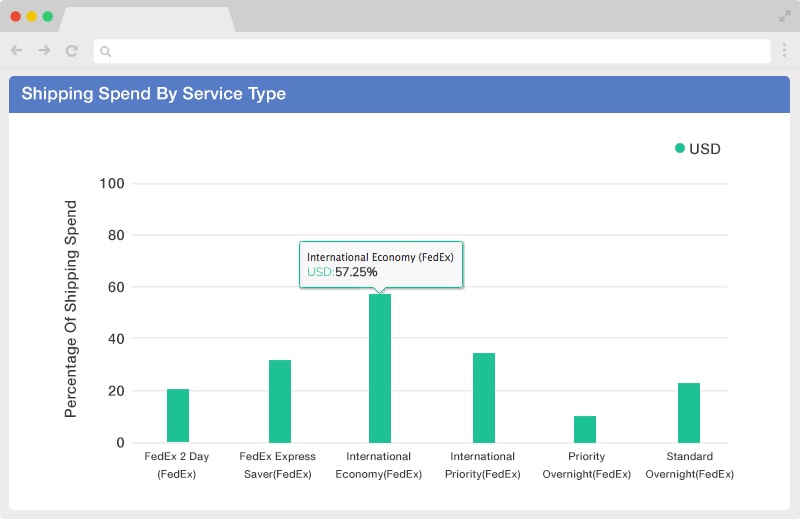Select the empty browser tab
This screenshot has width=800, height=519.
pos(147,19)
